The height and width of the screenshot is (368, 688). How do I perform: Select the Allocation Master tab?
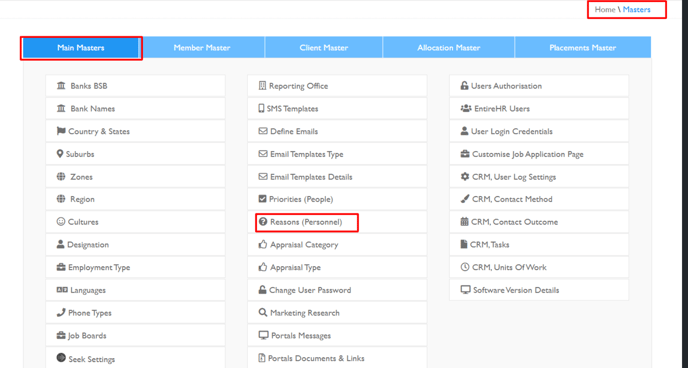(448, 47)
